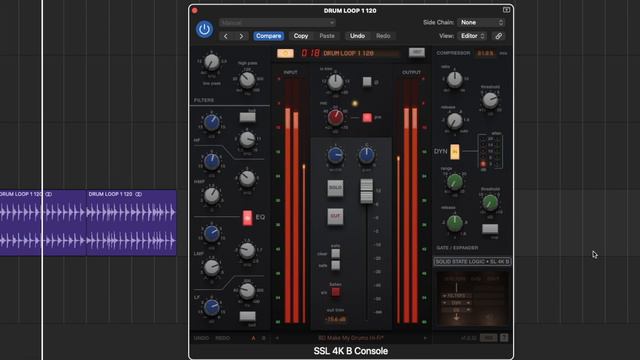Click the DRUM LOOP 1 120 track name field

(361, 53)
